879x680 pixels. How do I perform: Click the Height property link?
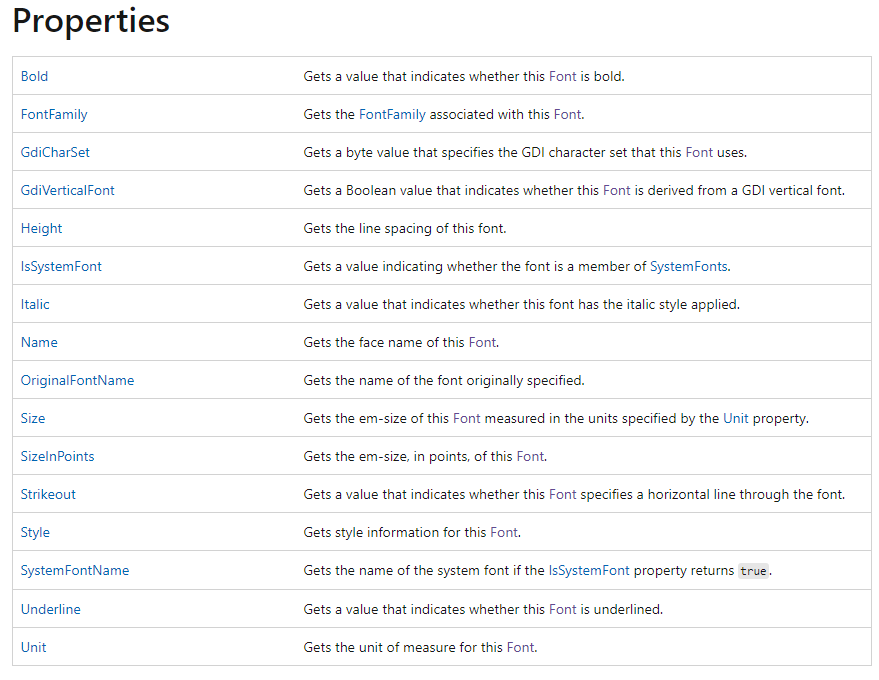(x=41, y=228)
